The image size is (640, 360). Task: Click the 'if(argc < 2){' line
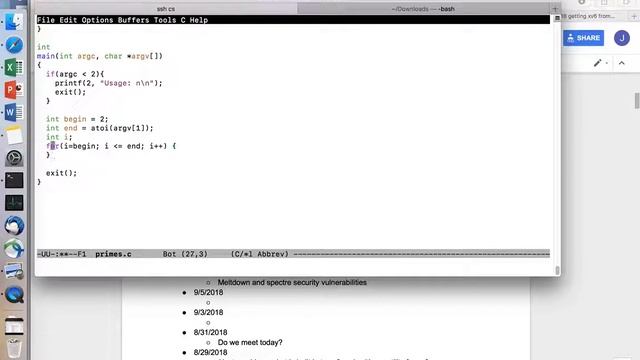pyautogui.click(x=75, y=74)
